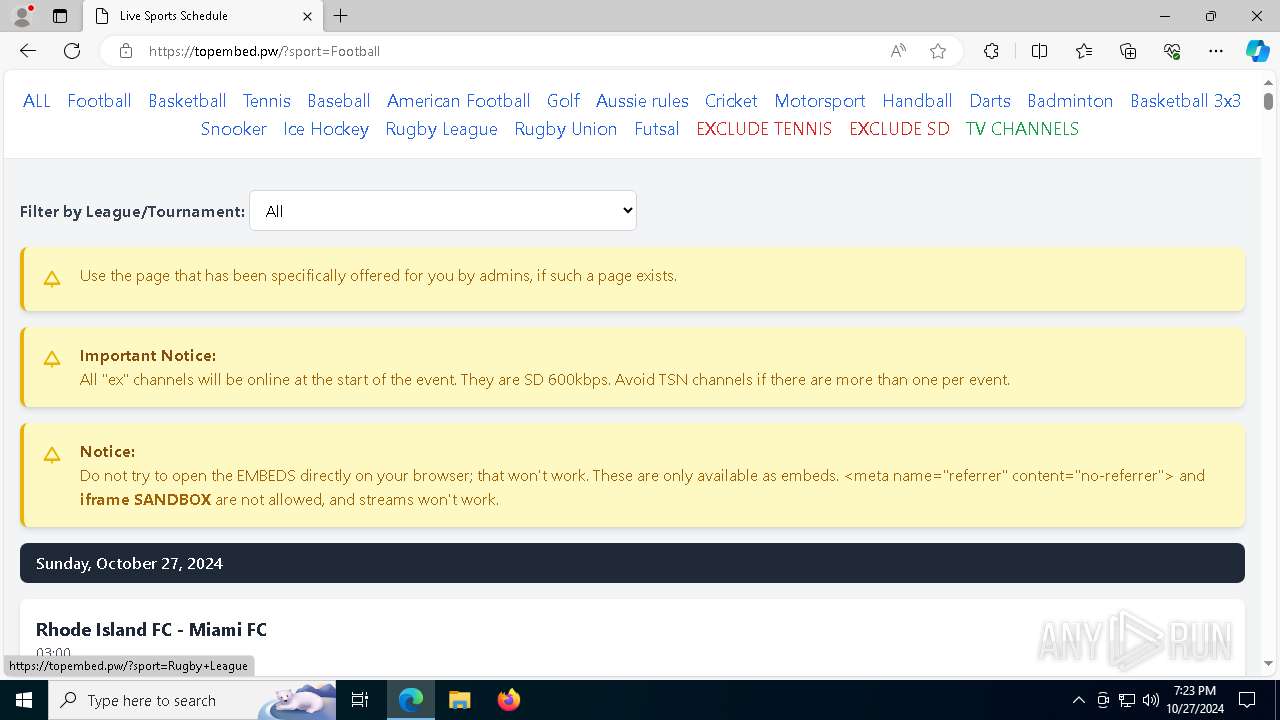Click the address bar URL

(264, 51)
